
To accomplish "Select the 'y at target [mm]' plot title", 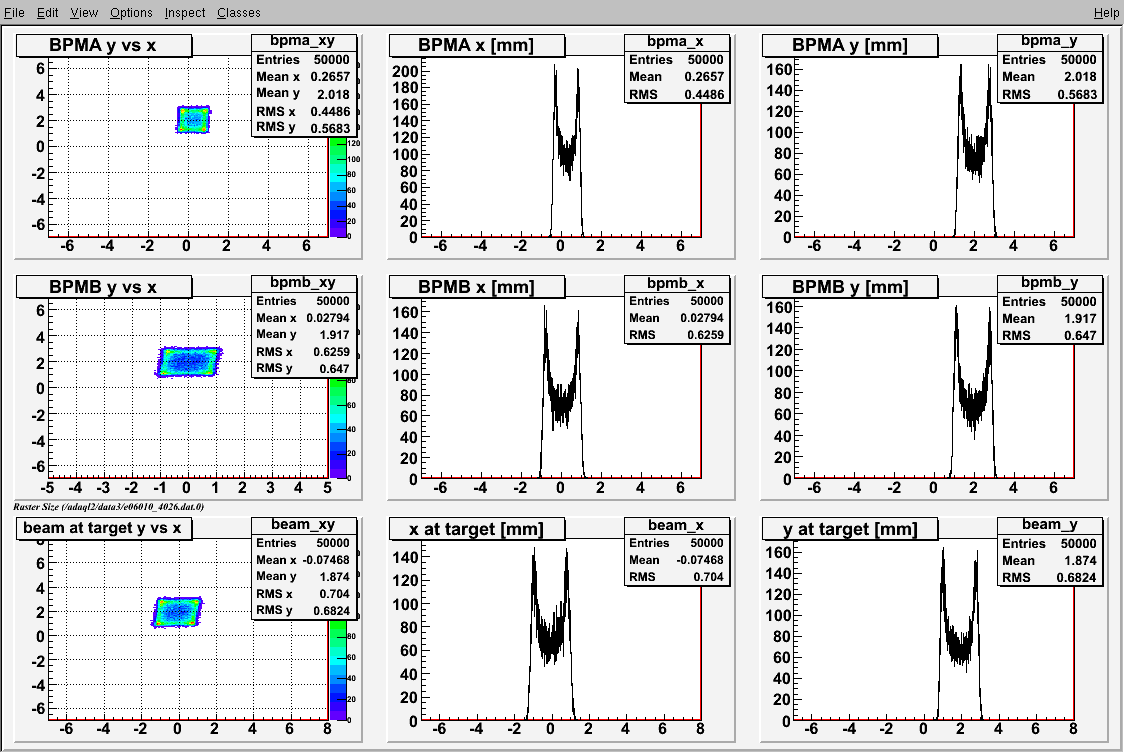I will (x=850, y=529).
